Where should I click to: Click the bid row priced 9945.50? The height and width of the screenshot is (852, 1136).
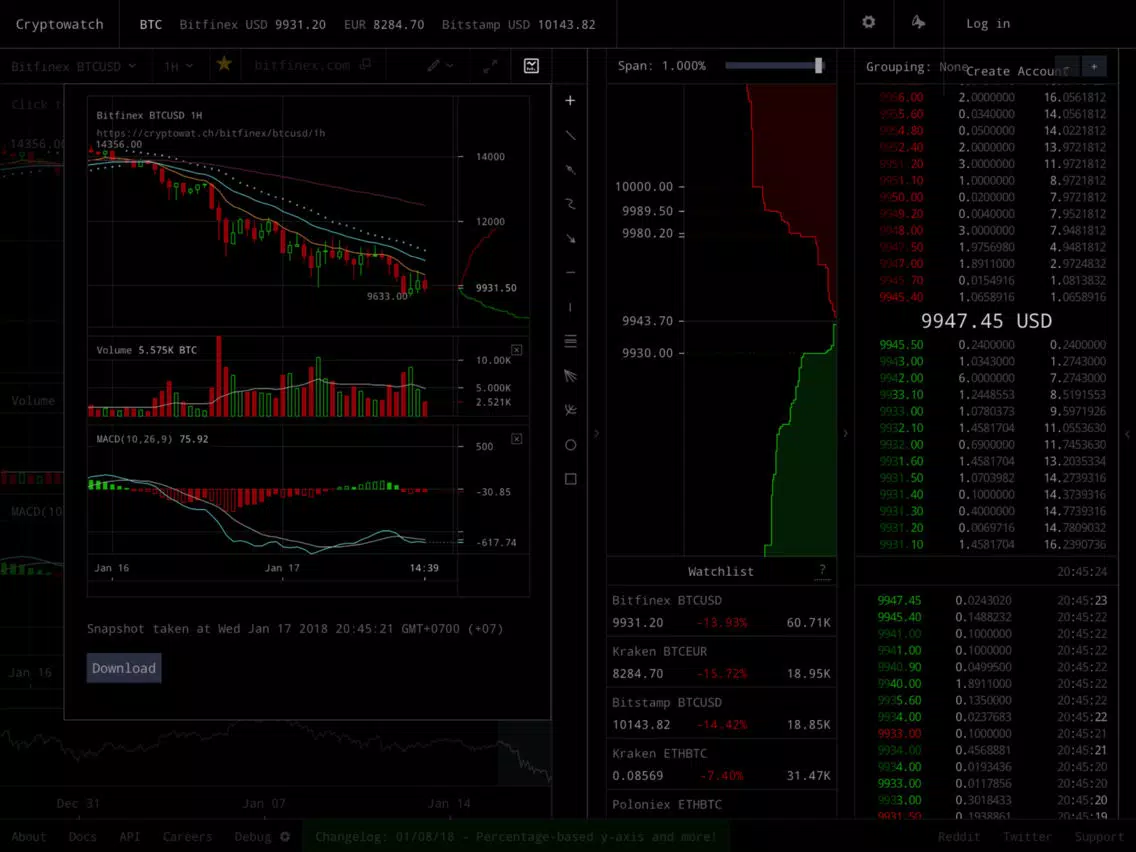pos(993,345)
